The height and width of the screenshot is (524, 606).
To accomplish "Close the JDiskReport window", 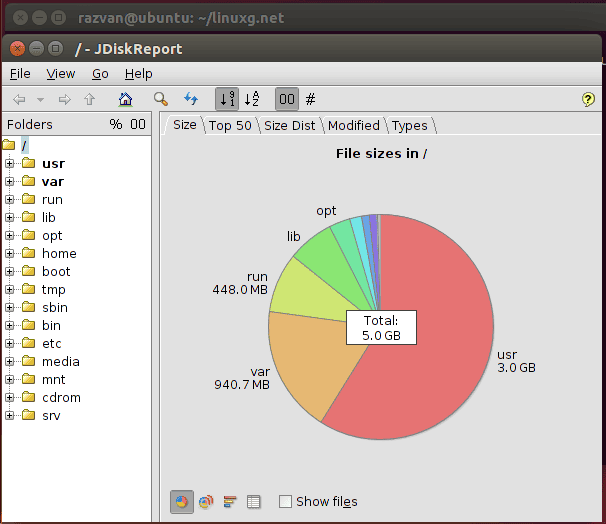I will tap(17, 49).
